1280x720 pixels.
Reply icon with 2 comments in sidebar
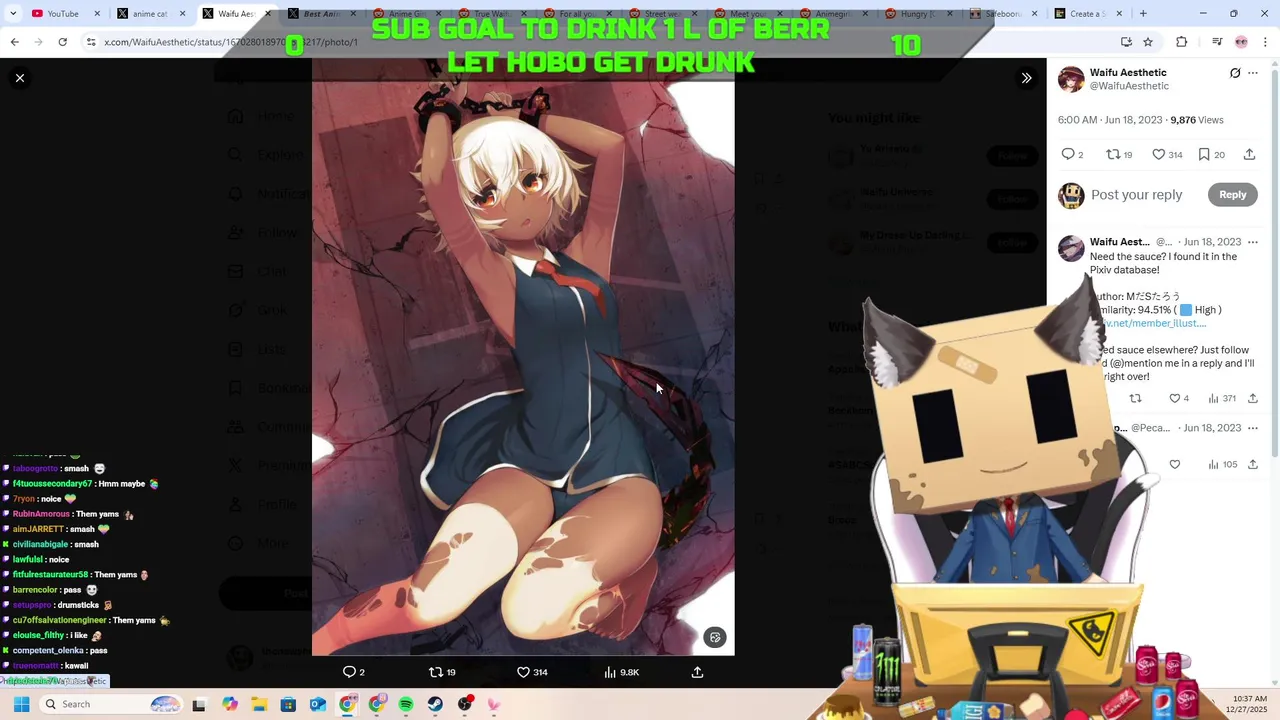1068,154
